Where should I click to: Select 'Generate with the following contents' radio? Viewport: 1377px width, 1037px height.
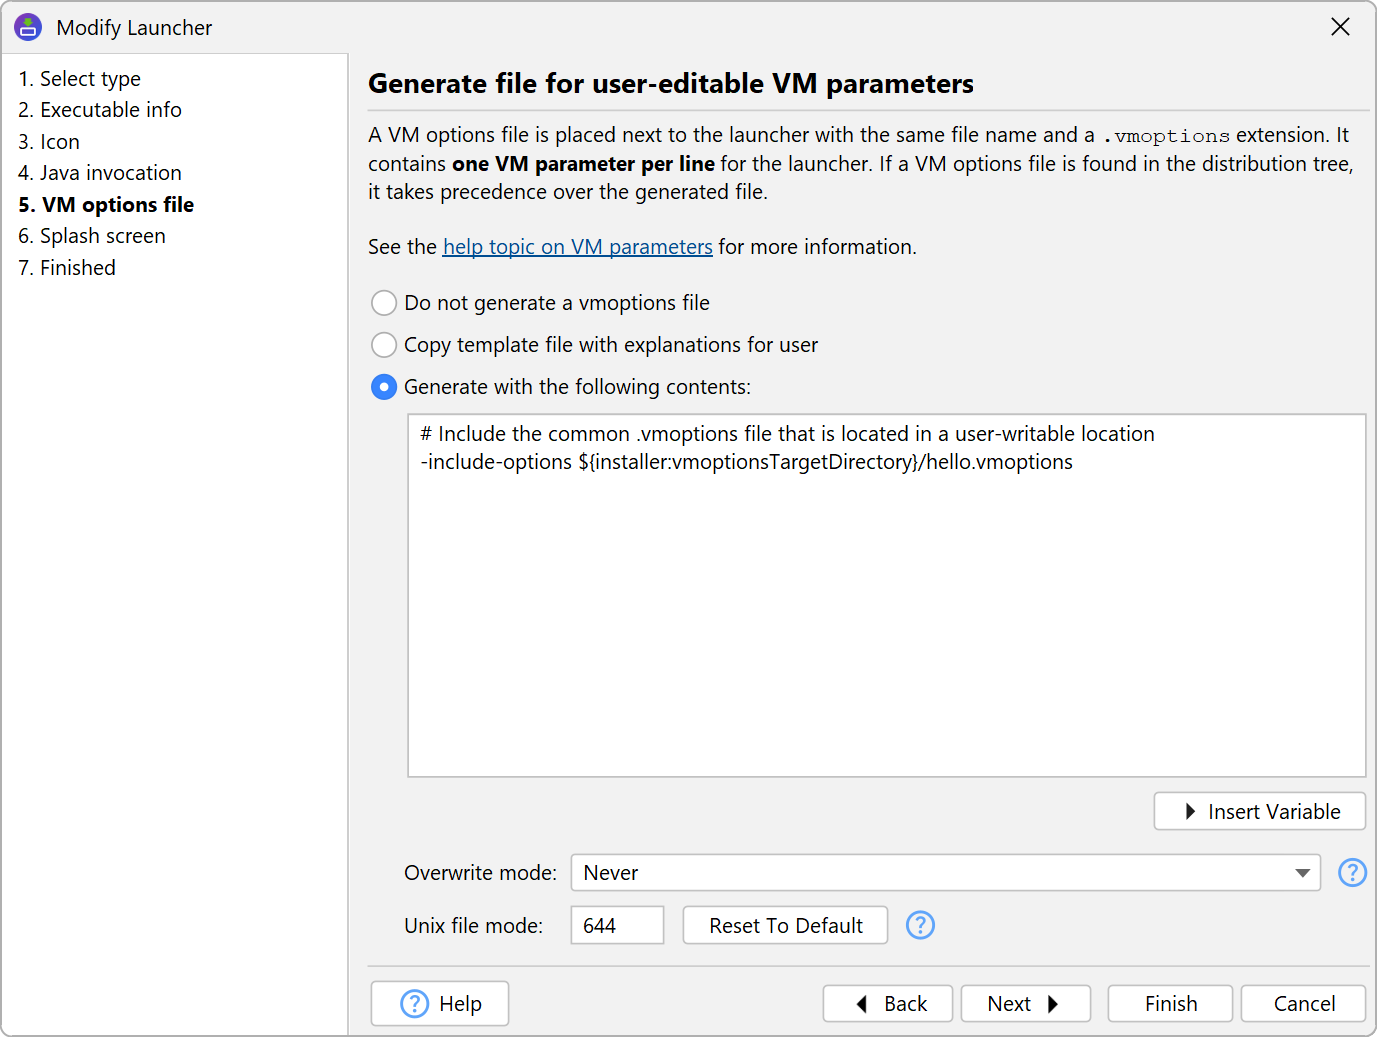(x=384, y=387)
